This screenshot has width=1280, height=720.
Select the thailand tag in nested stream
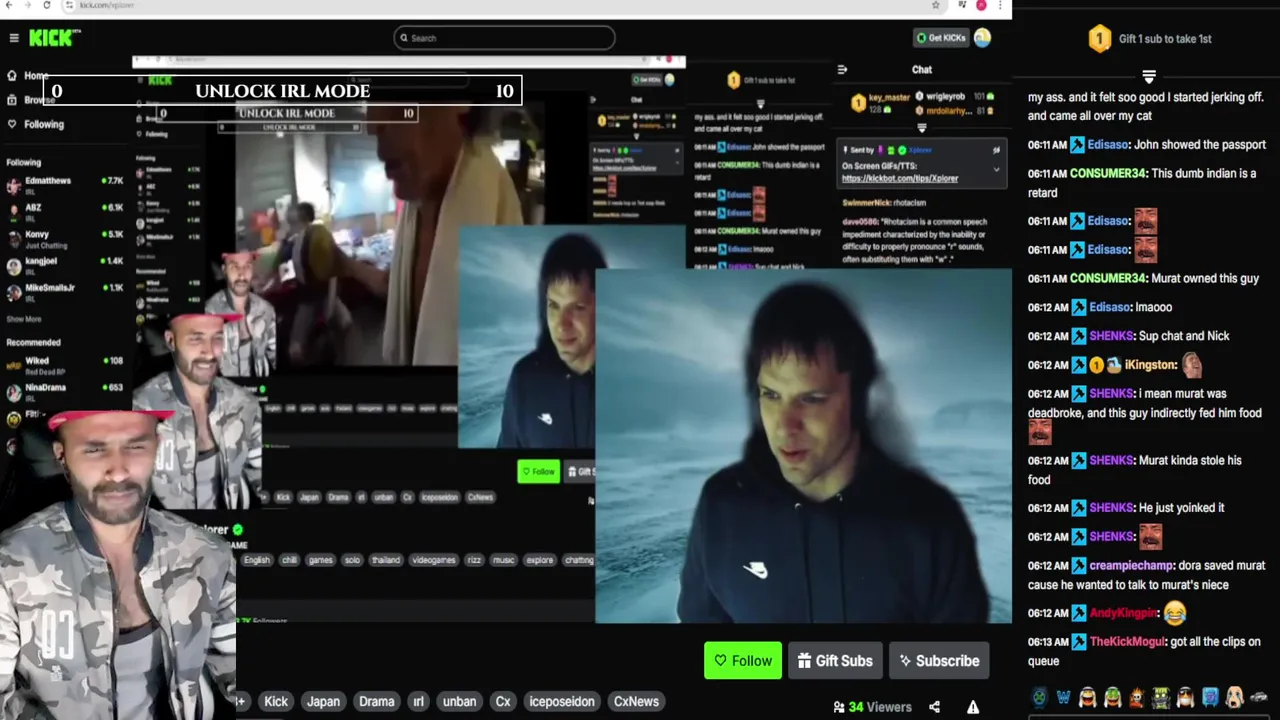pyautogui.click(x=386, y=560)
